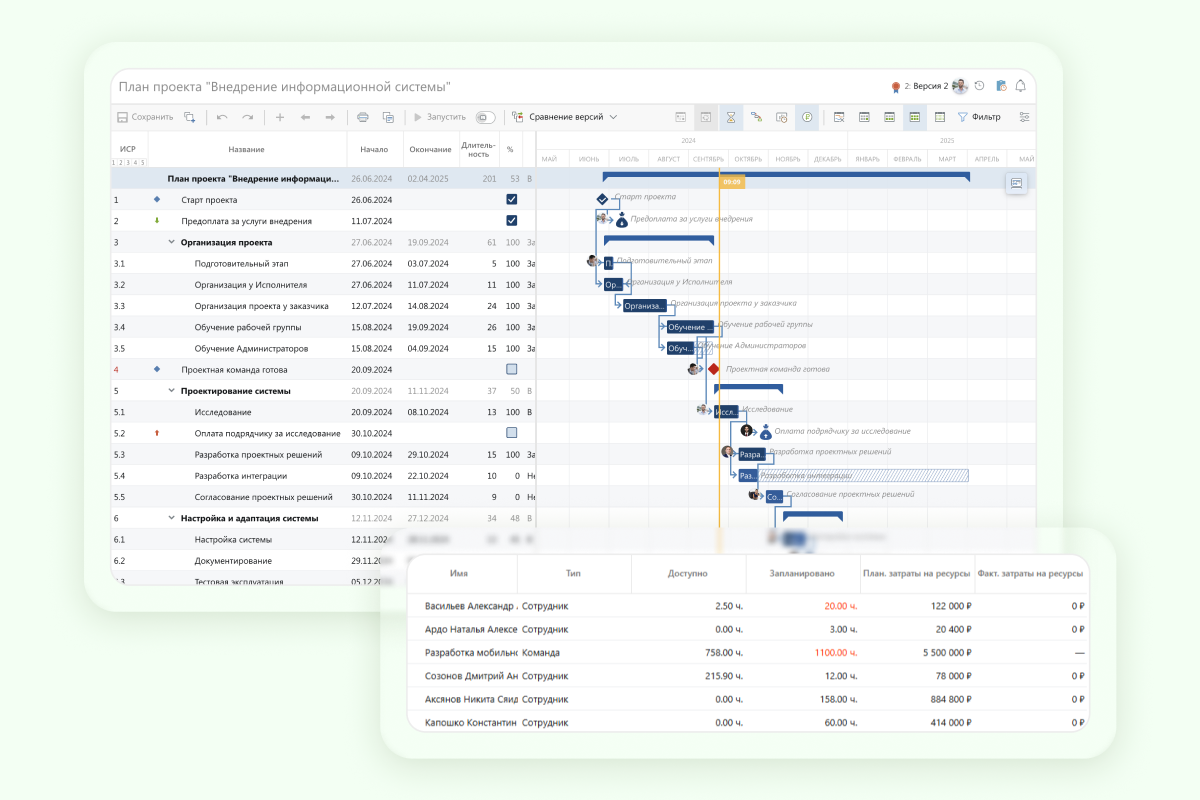The height and width of the screenshot is (800, 1200).
Task: Open the notifications bell icon
Action: pos(1020,86)
